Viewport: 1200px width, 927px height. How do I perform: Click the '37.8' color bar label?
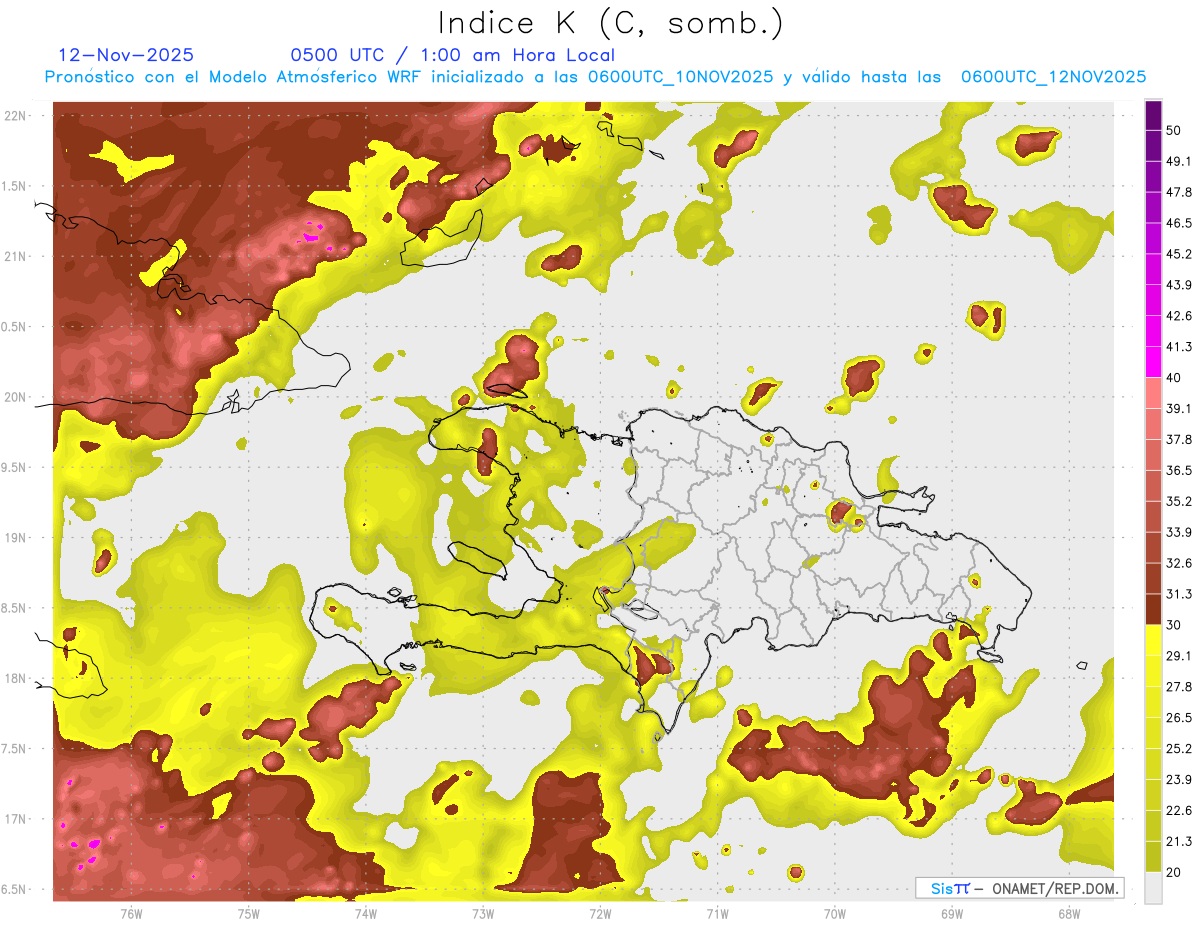(1178, 439)
